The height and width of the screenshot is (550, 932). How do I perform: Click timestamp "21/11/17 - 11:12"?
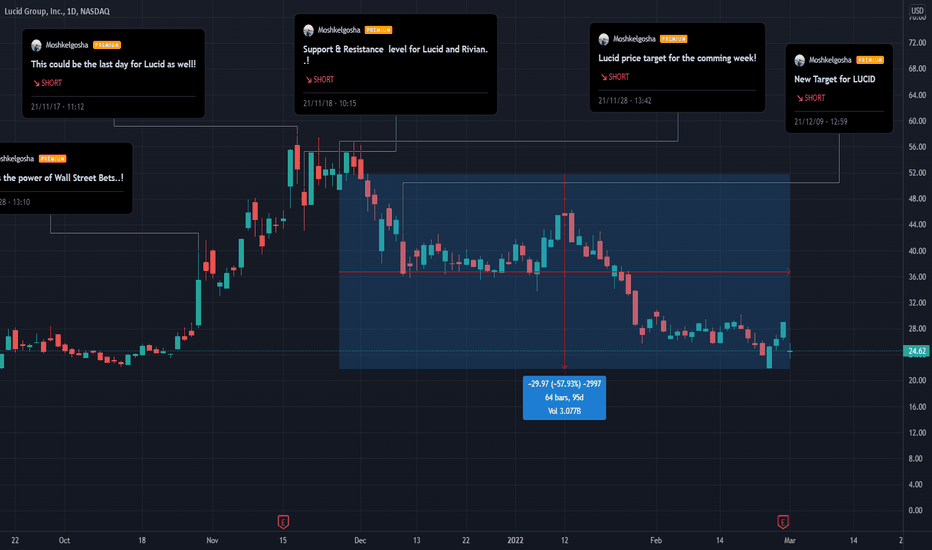(58, 107)
